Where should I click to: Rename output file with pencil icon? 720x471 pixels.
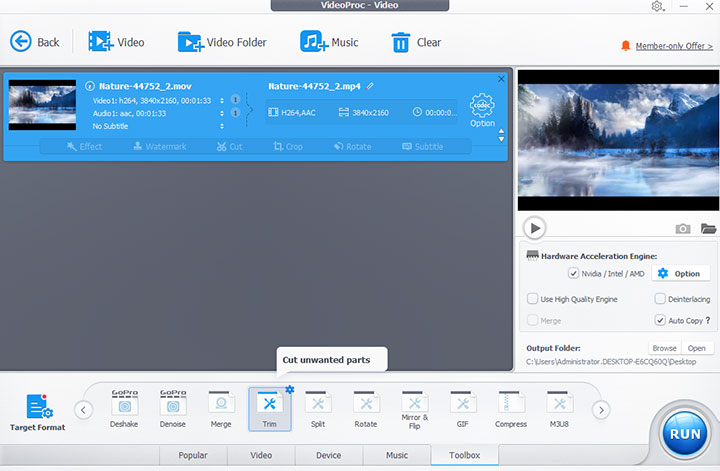tap(370, 86)
